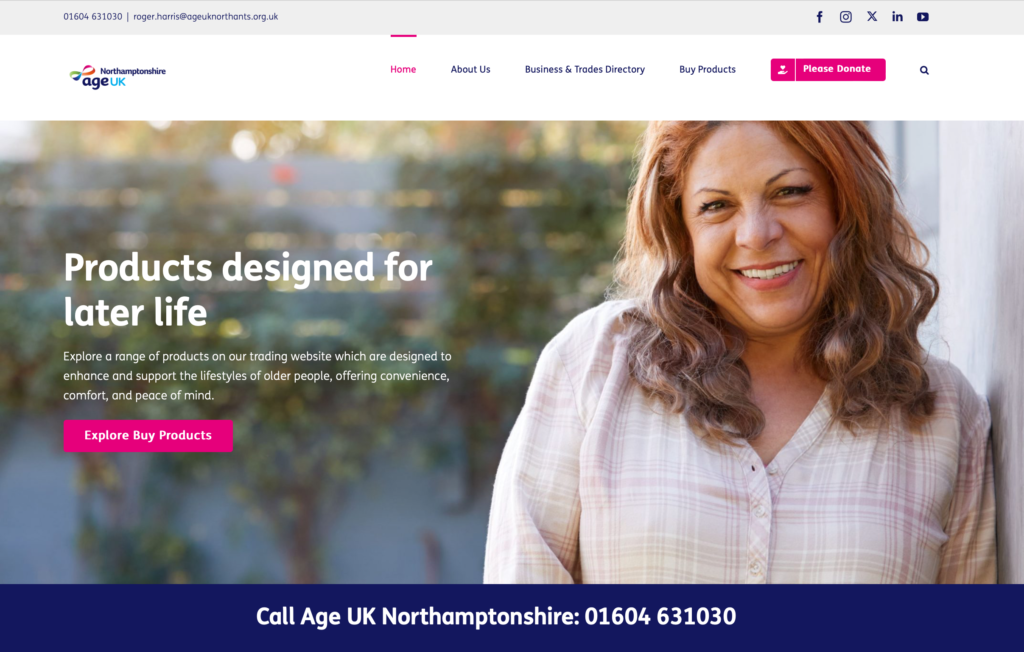
Task: Select Buy Products in navigation
Action: point(707,69)
